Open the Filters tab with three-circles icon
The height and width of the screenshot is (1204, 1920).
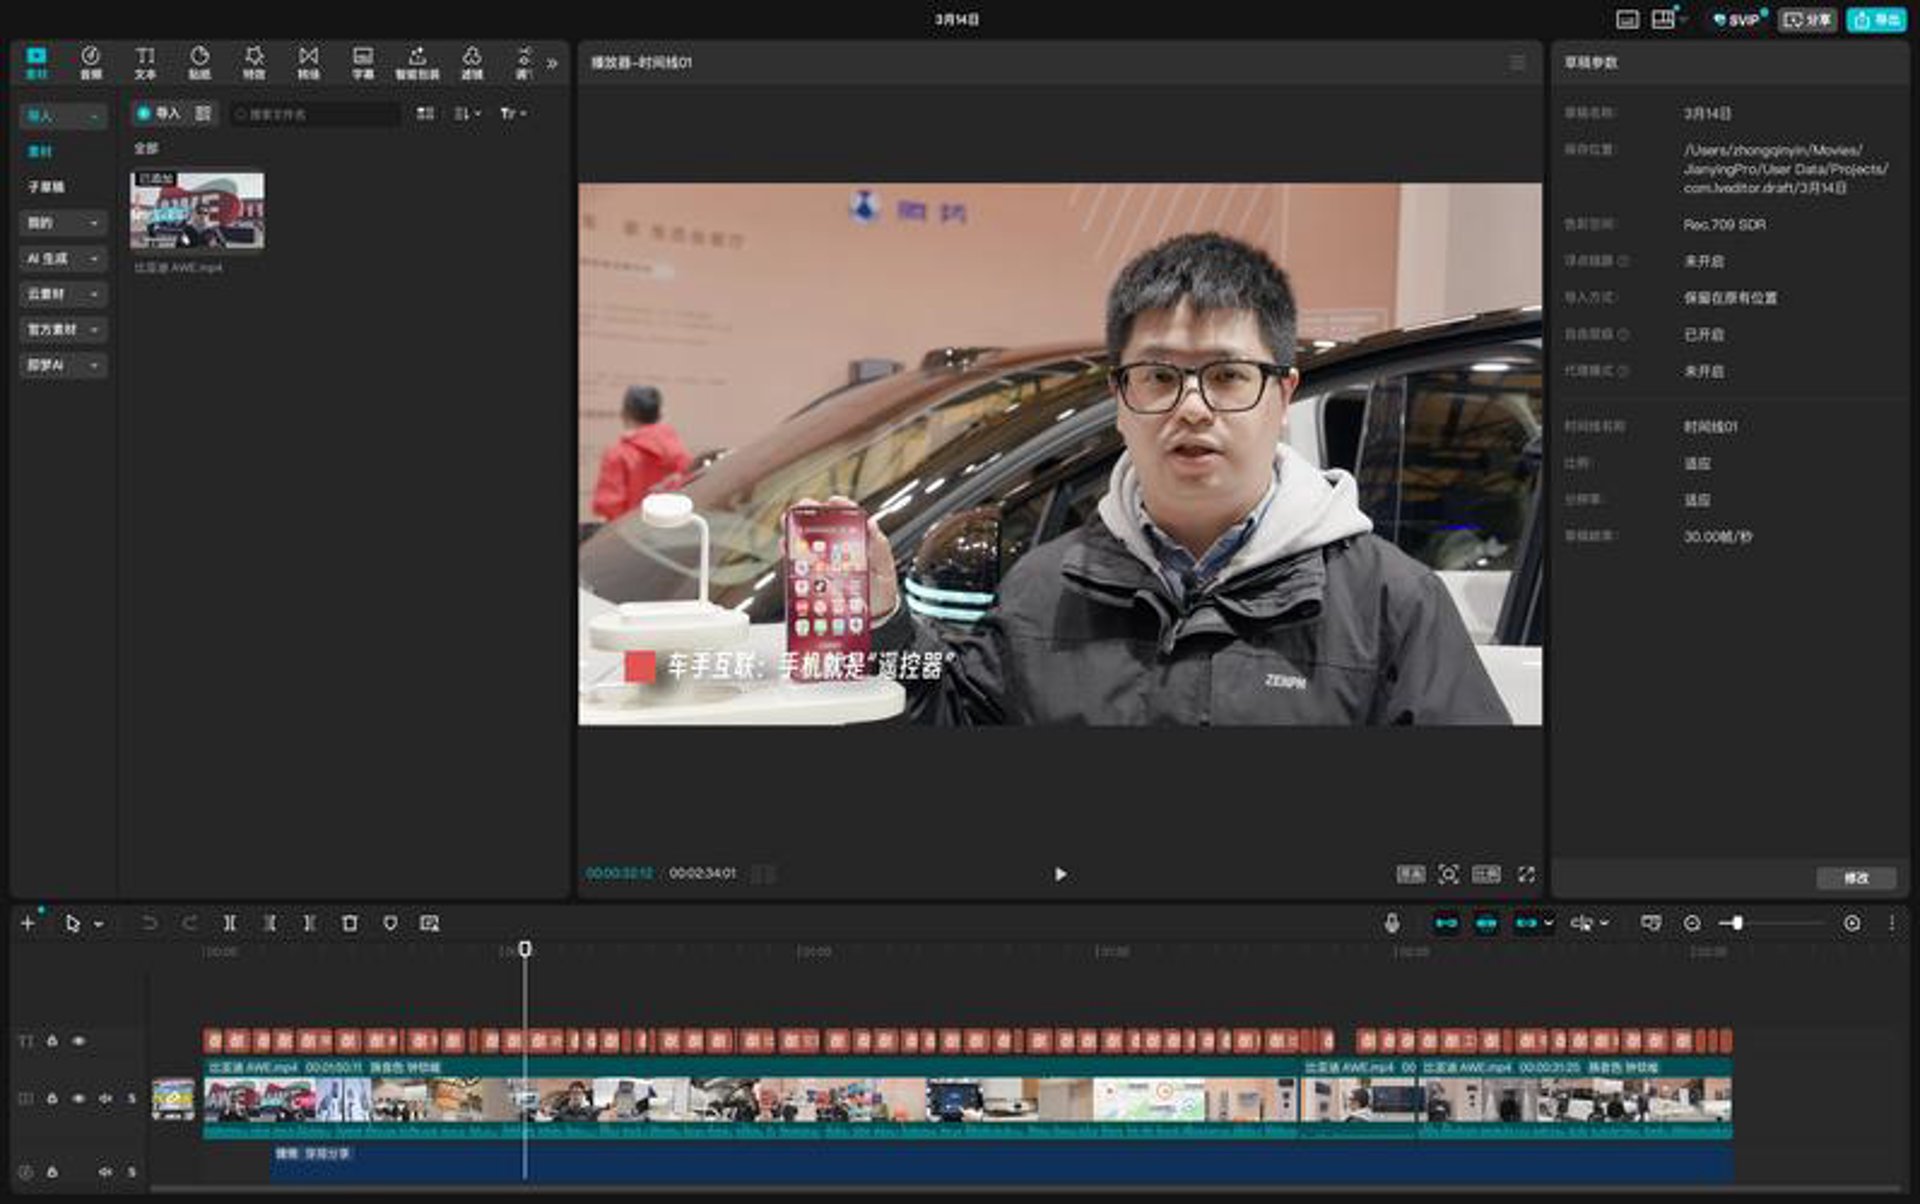[472, 62]
